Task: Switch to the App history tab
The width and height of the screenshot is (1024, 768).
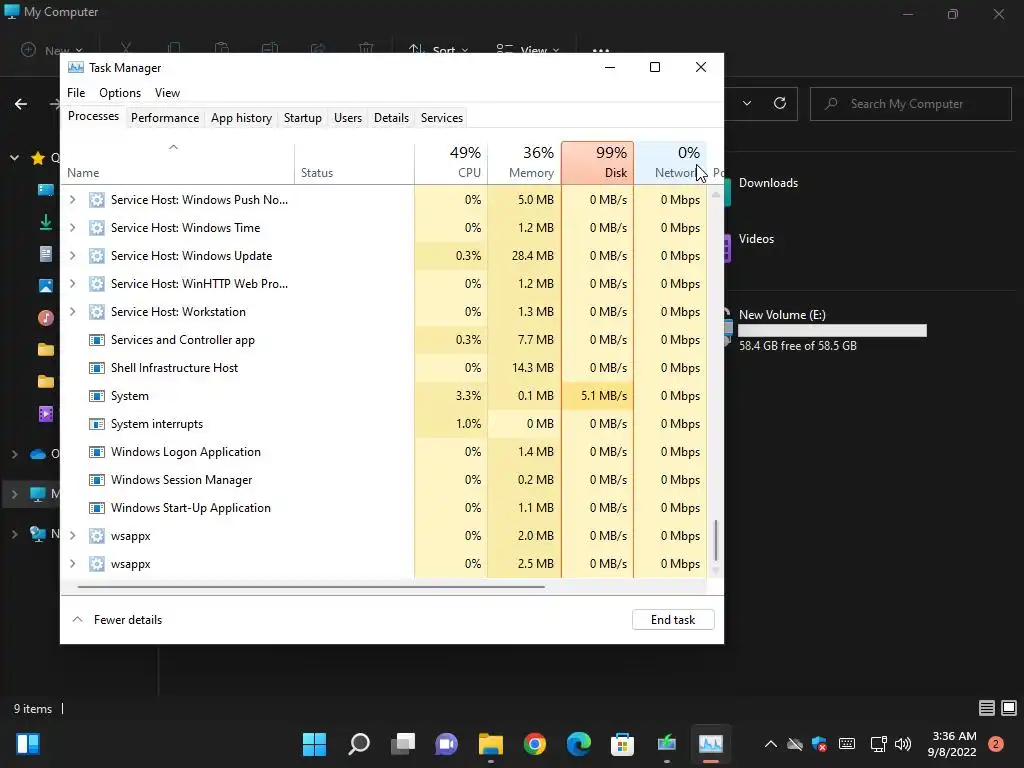Action: [x=241, y=118]
